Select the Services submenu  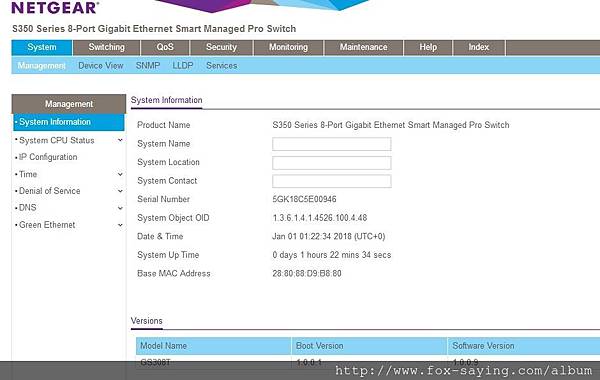point(222,66)
